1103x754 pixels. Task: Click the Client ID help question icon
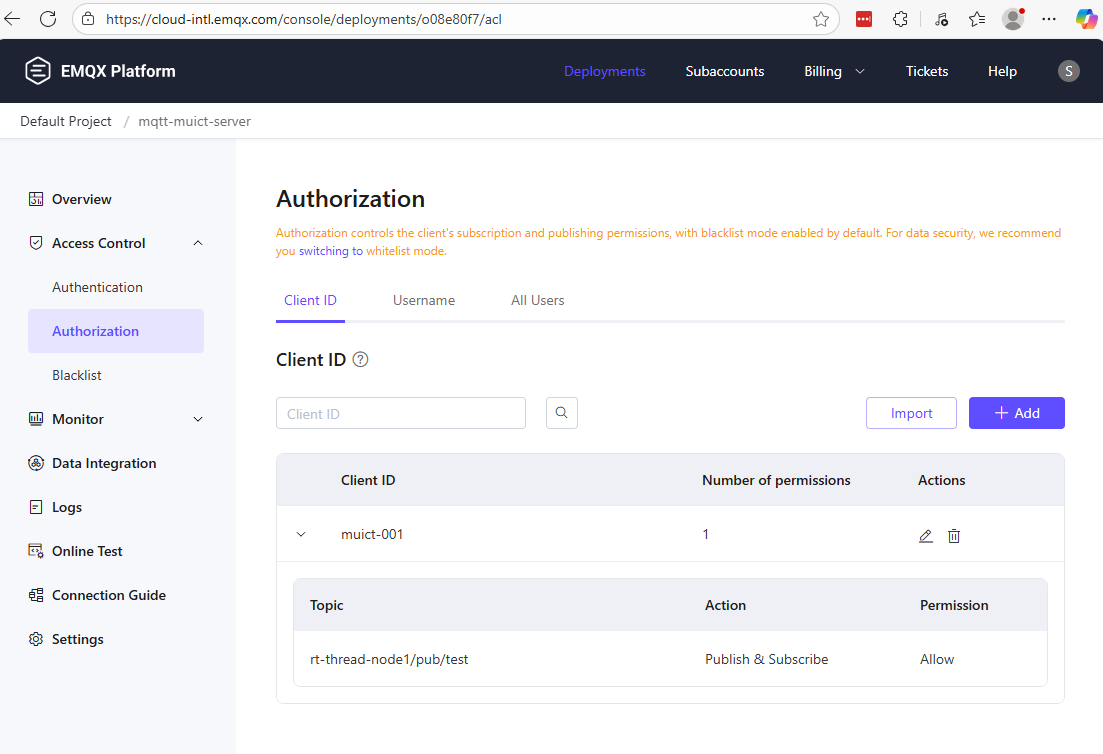click(361, 360)
